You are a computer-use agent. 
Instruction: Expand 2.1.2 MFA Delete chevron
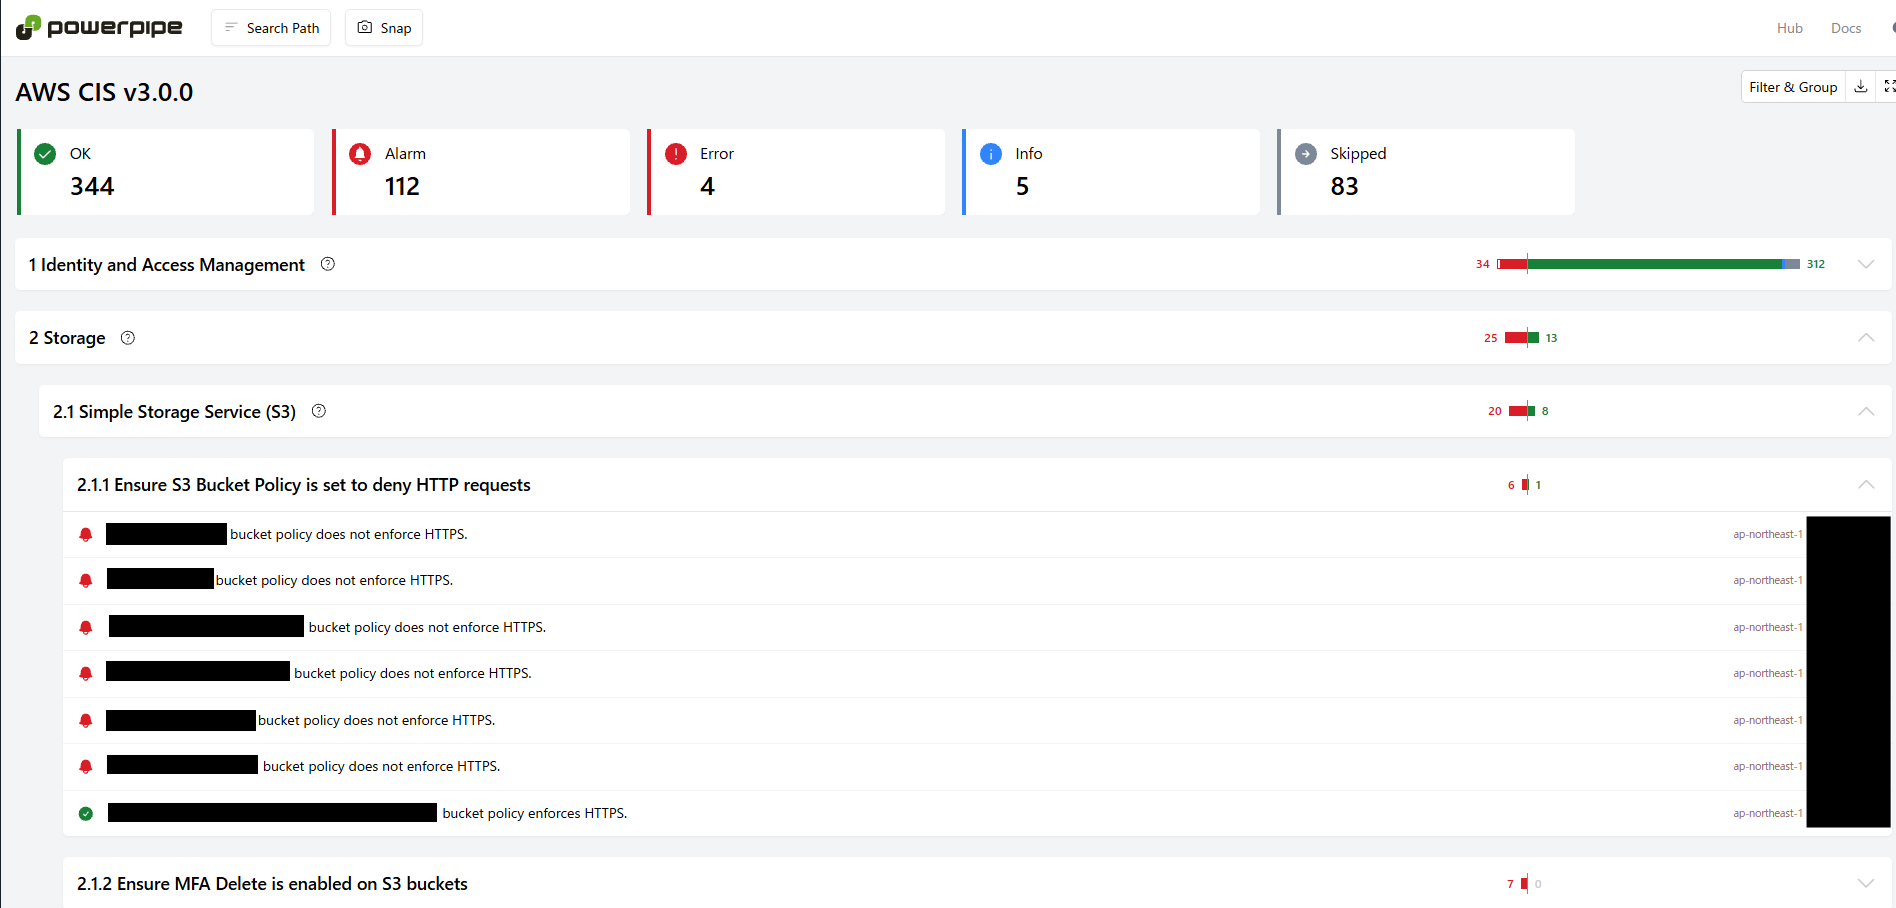(x=1865, y=883)
